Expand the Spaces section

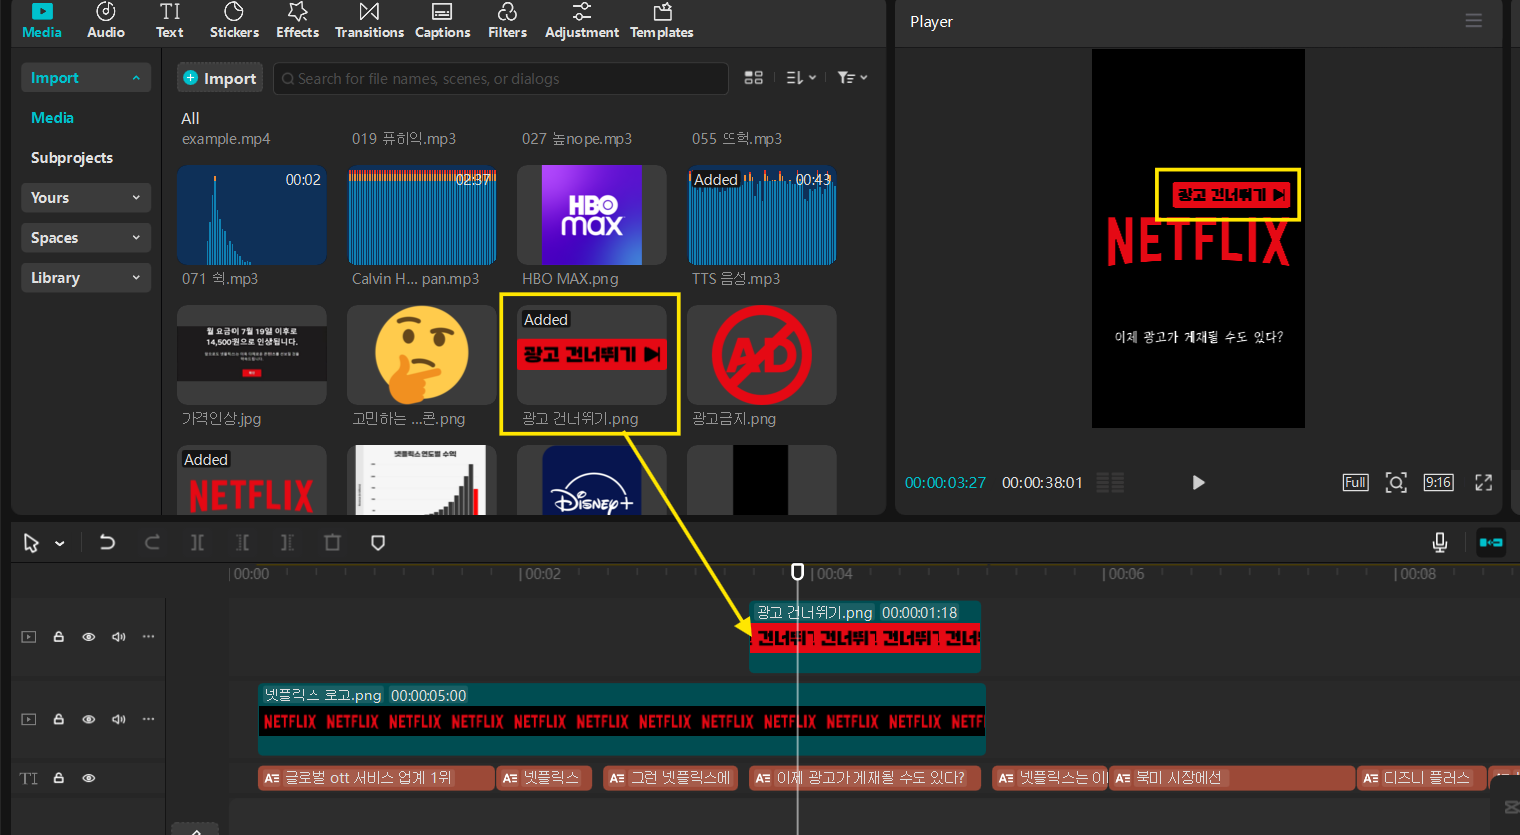pyautogui.click(x=86, y=238)
